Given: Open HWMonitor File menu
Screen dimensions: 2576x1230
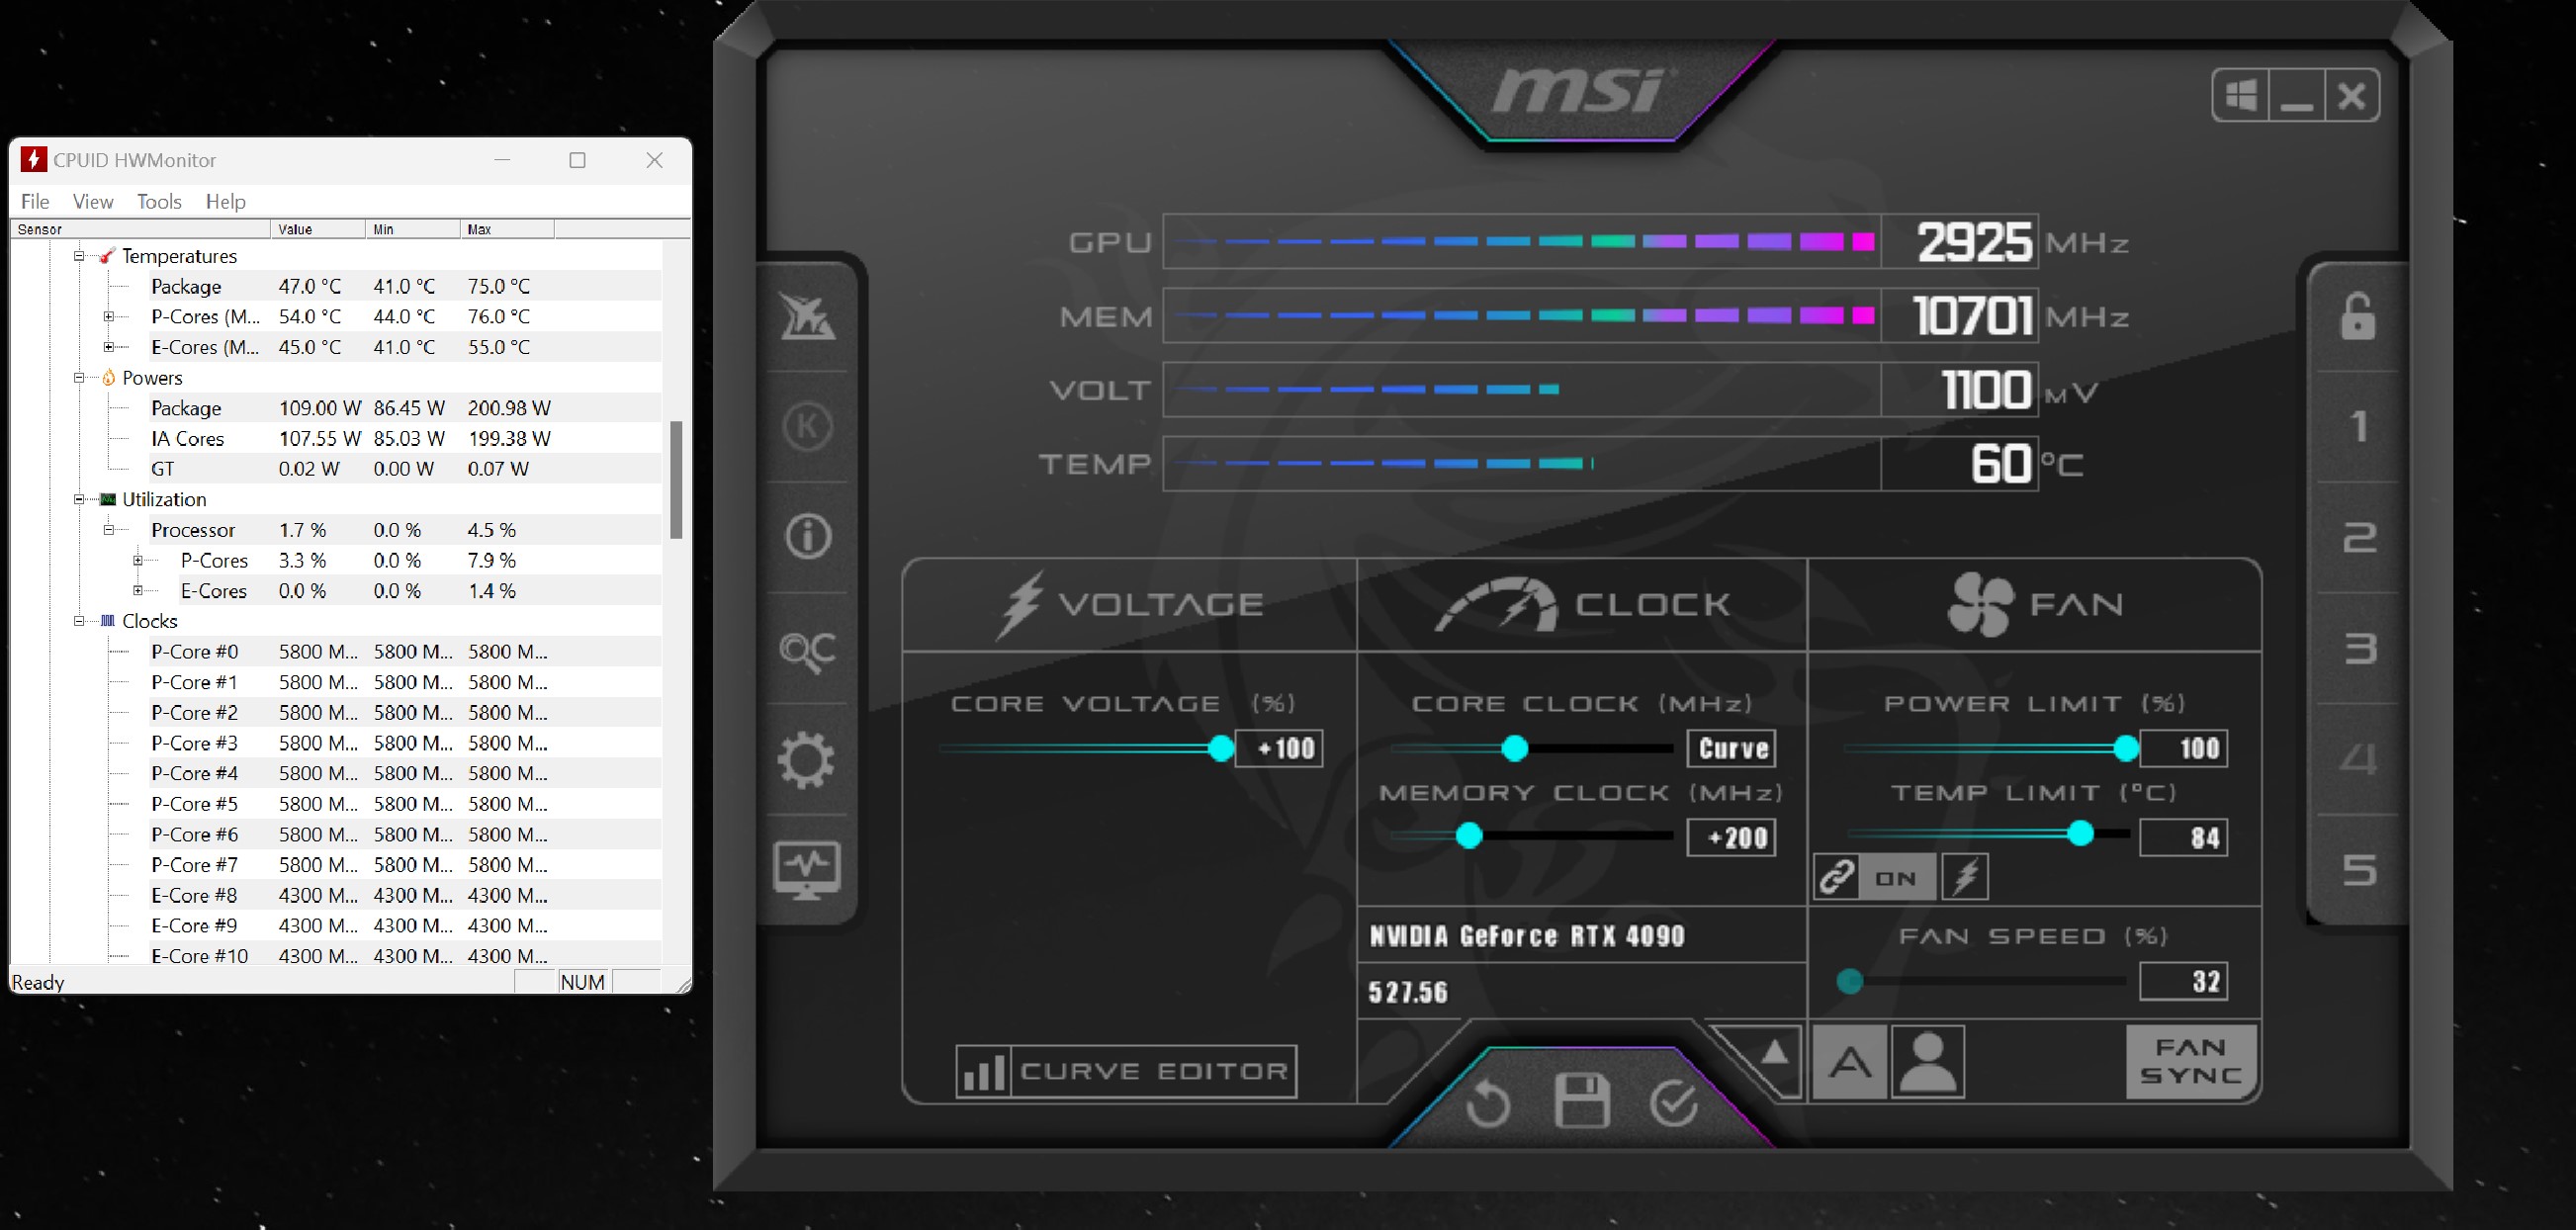Looking at the screenshot, I should coord(35,201).
